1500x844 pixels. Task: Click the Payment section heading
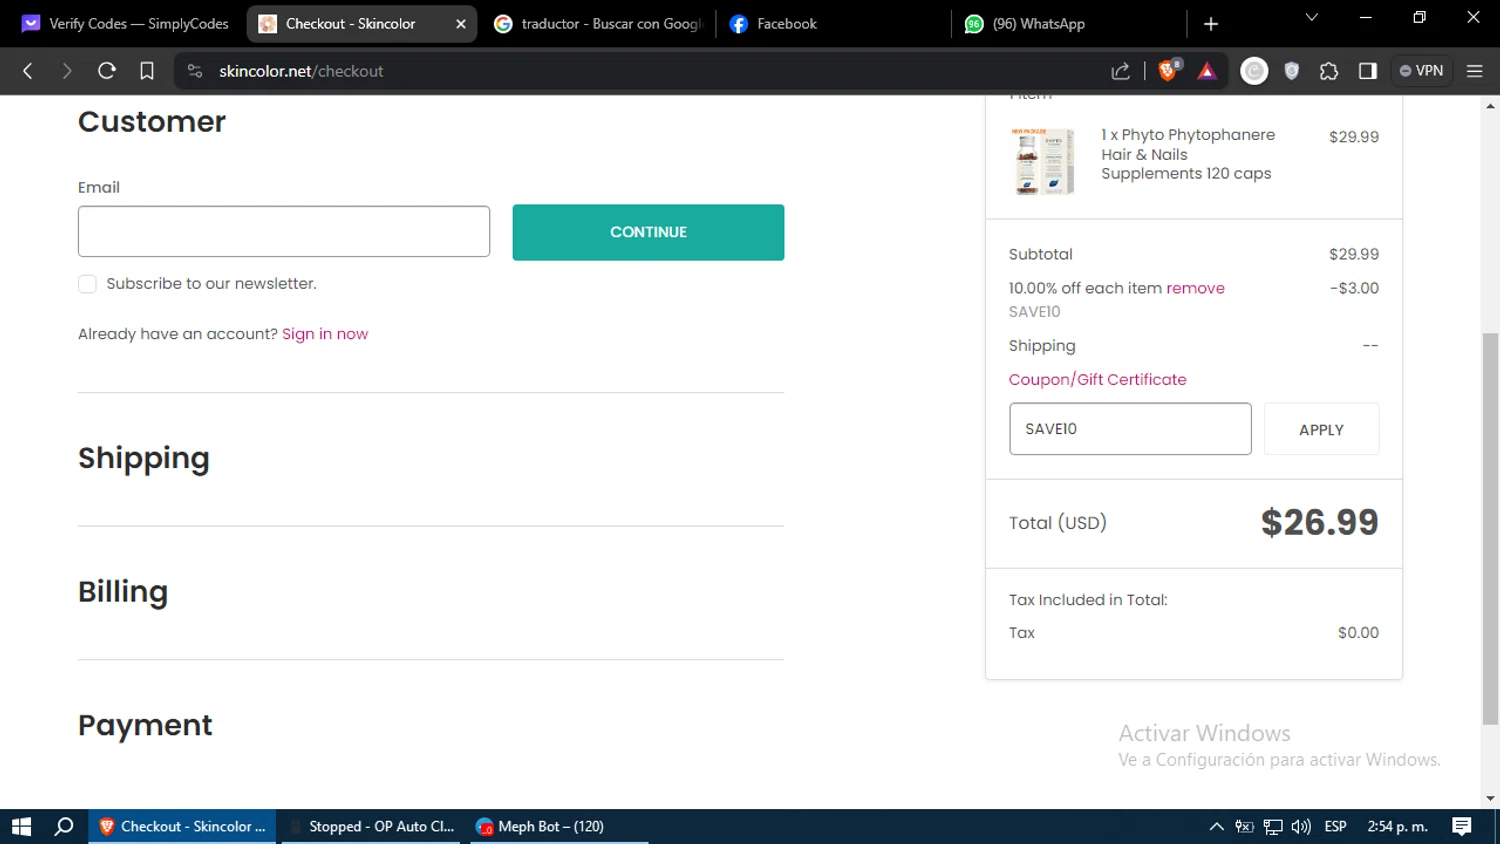pos(145,725)
